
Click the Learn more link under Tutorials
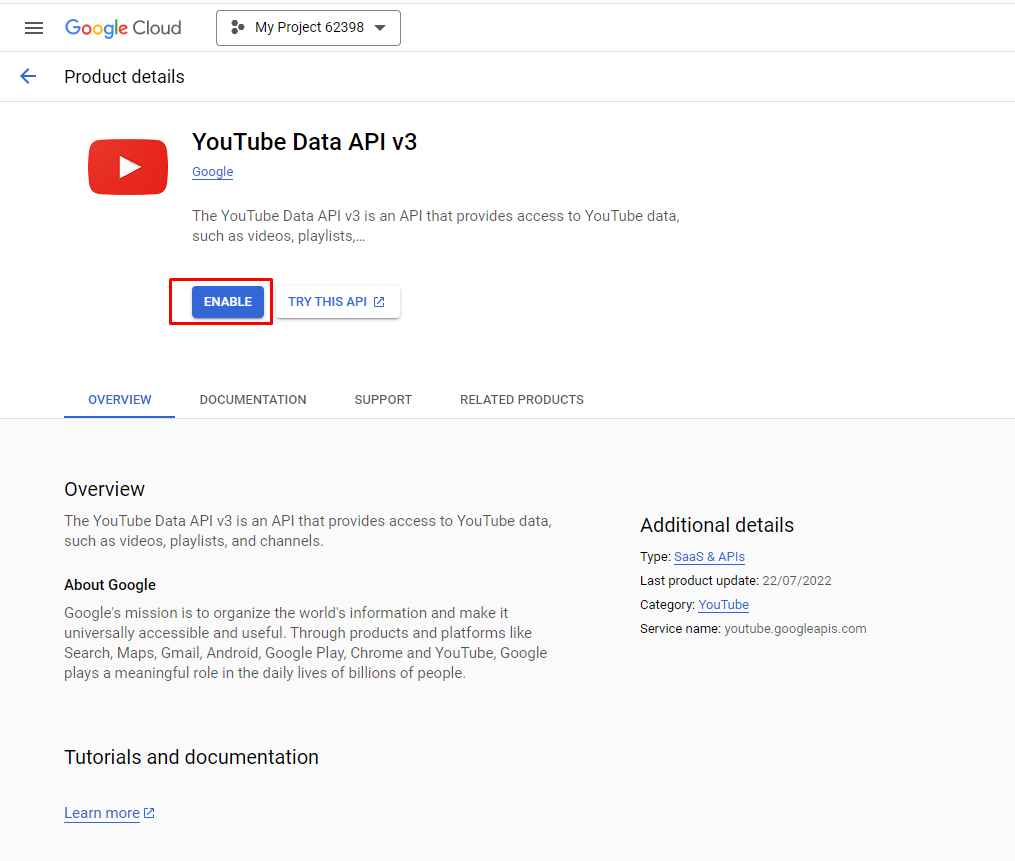pyautogui.click(x=100, y=812)
